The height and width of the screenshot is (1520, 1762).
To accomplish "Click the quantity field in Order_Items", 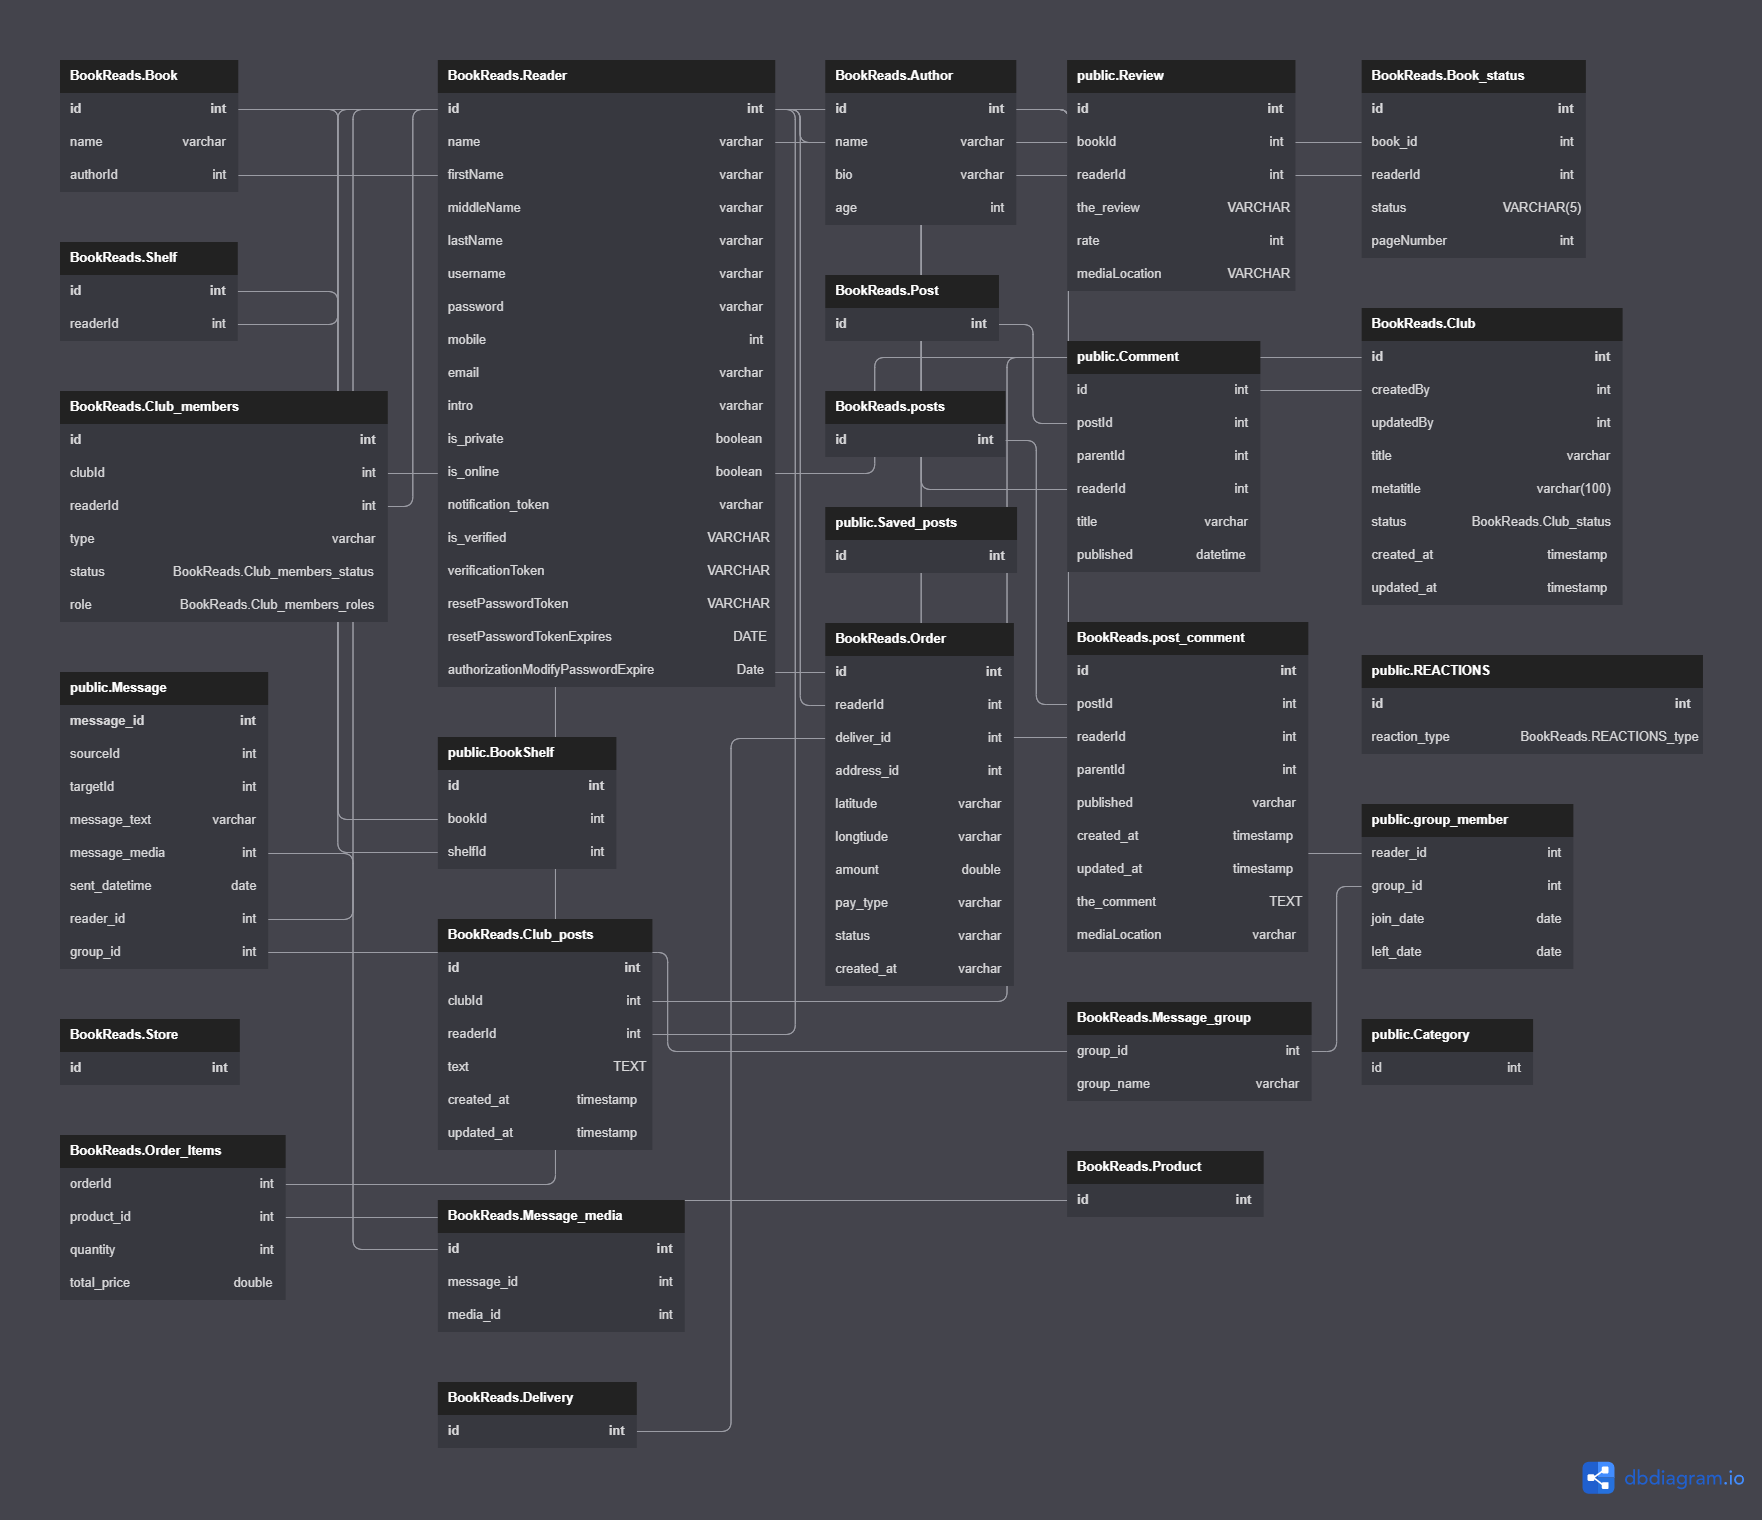I will click(173, 1250).
